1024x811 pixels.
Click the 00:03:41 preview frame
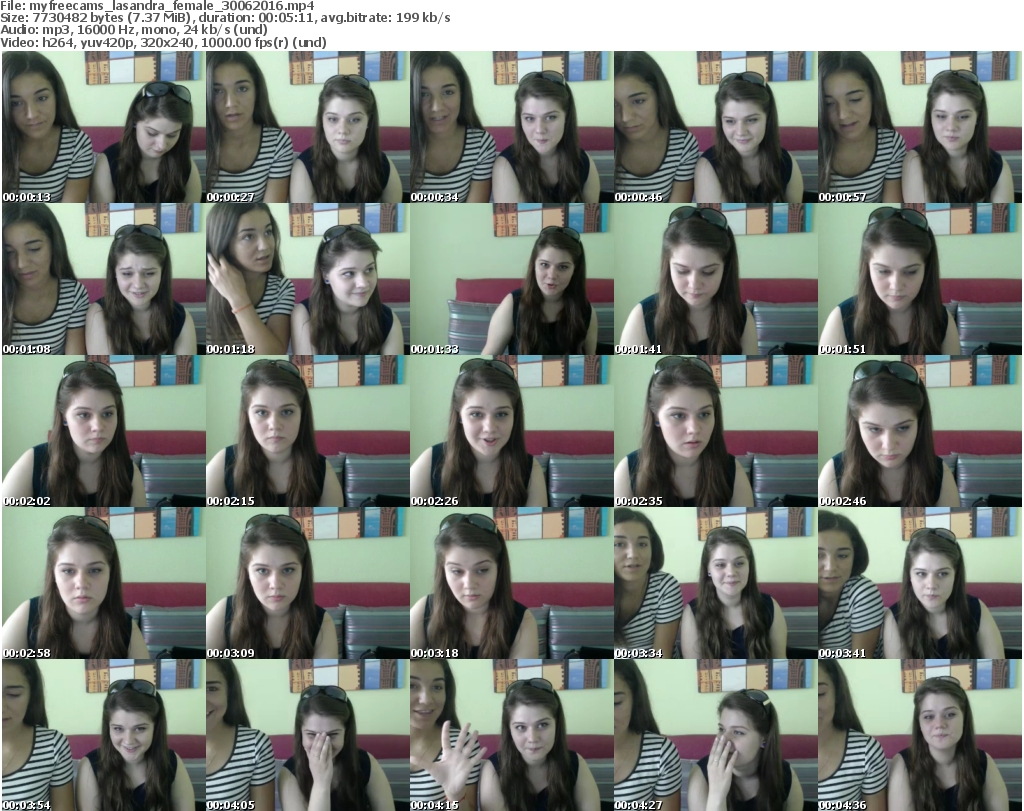[x=920, y=583]
